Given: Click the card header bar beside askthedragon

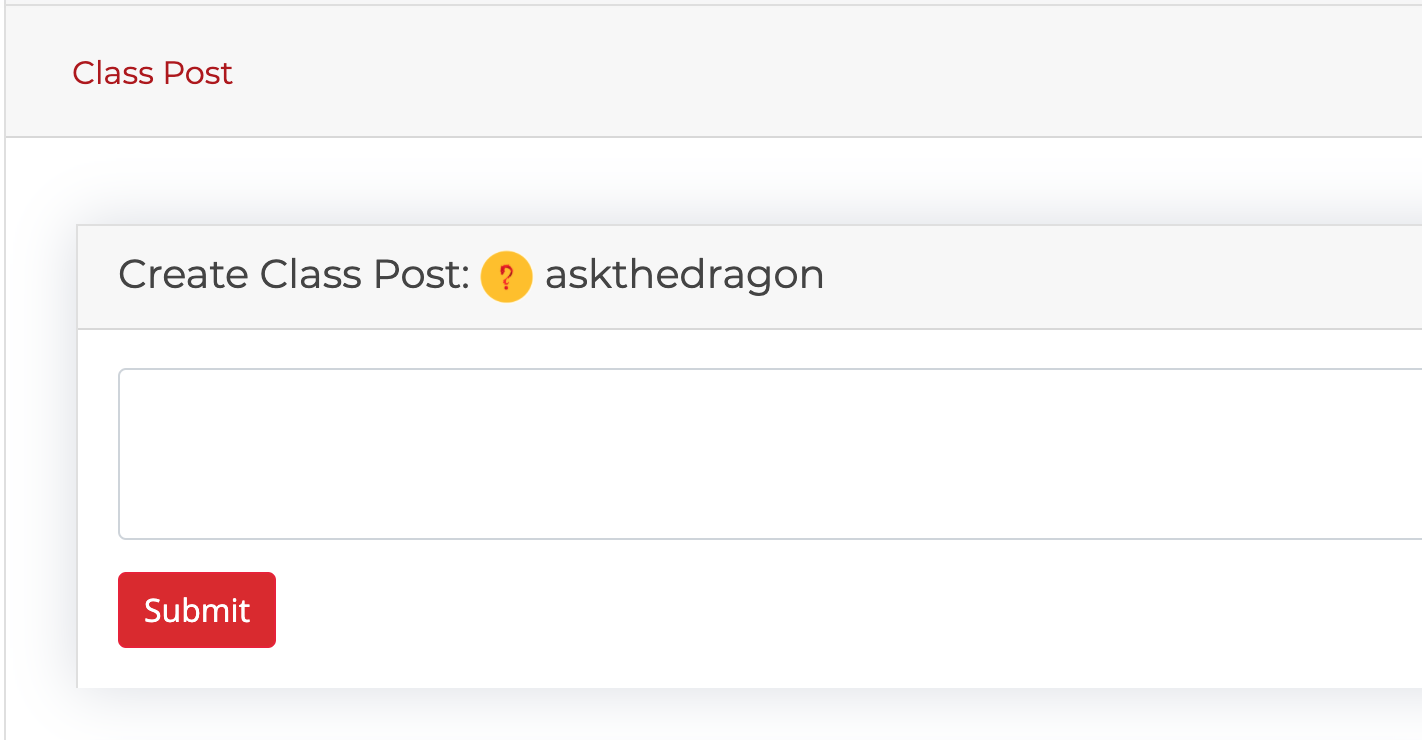Looking at the screenshot, I should coord(1100,277).
